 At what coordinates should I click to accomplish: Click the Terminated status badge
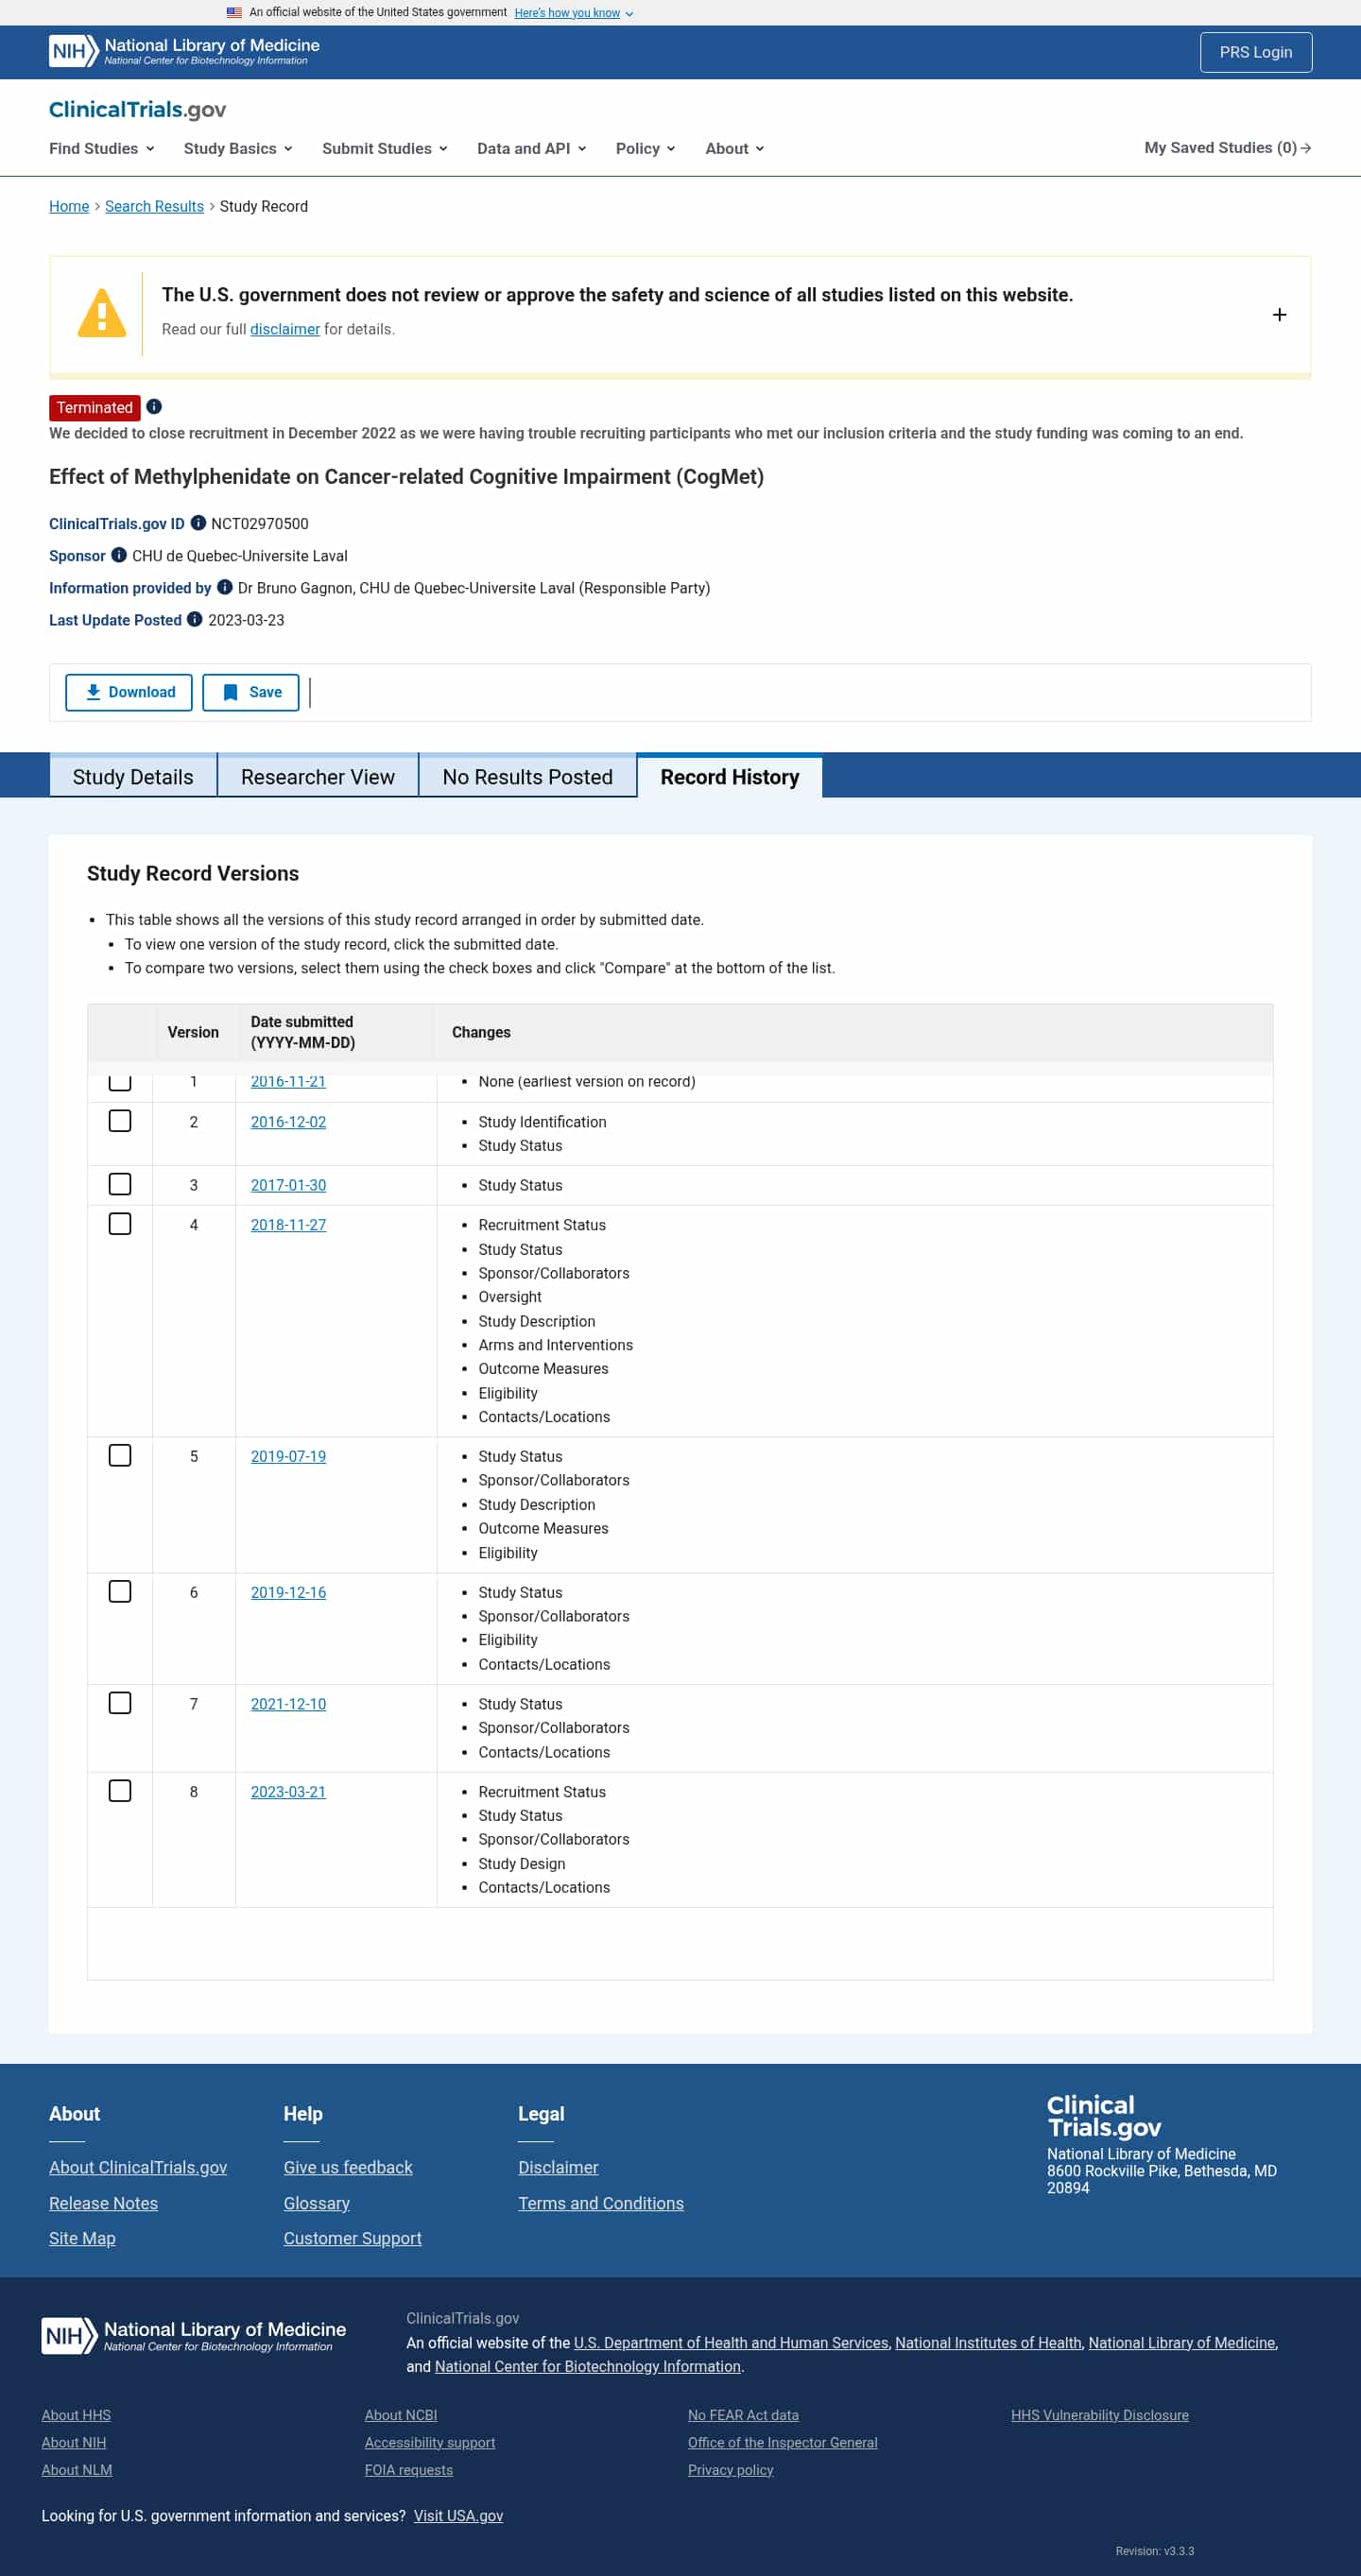95,407
